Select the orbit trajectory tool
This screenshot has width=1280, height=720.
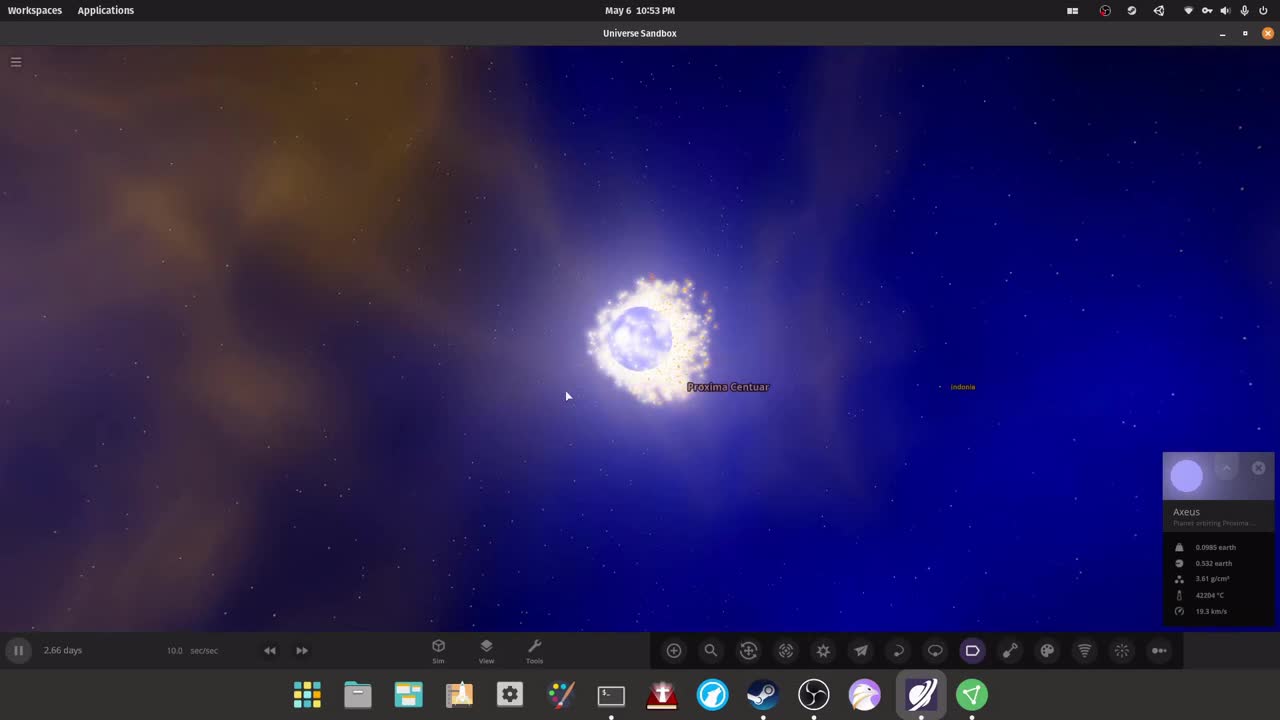898,650
